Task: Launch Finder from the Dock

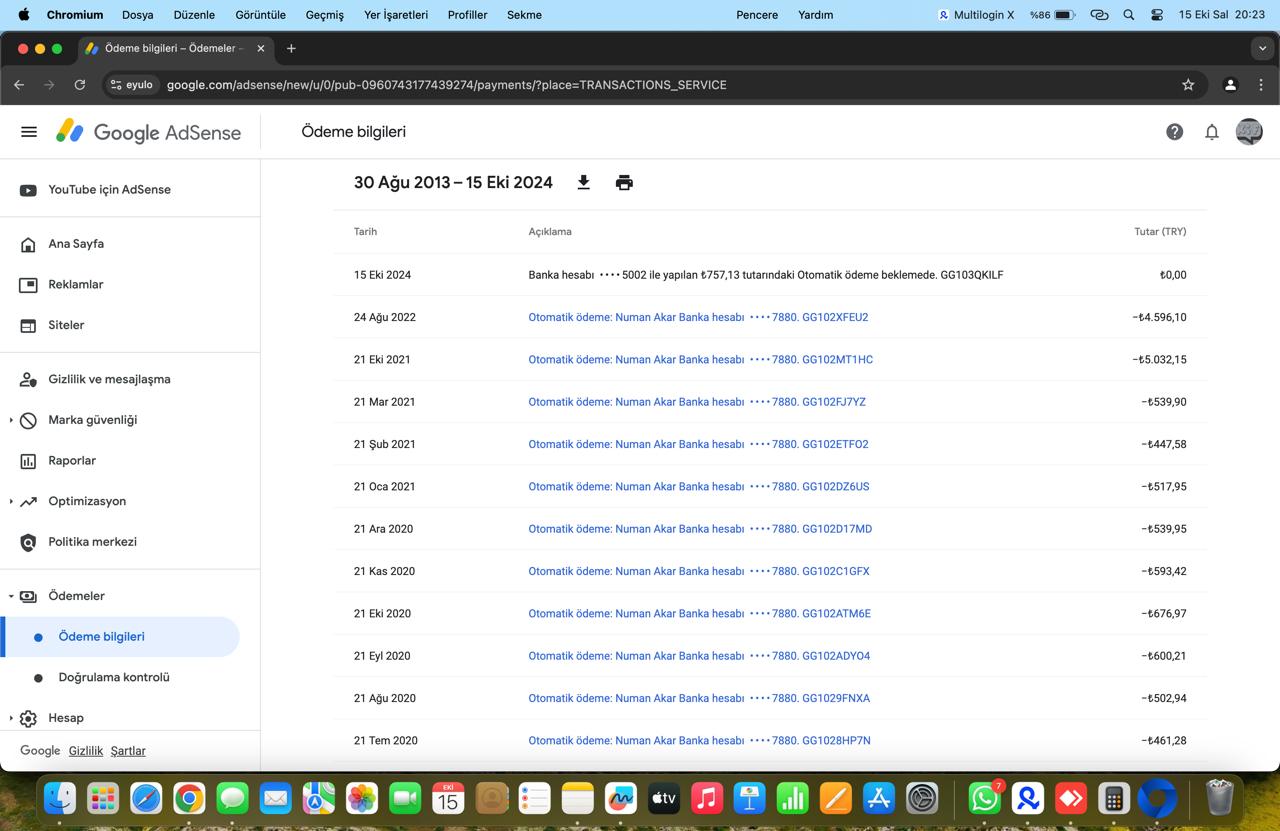Action: [60, 798]
